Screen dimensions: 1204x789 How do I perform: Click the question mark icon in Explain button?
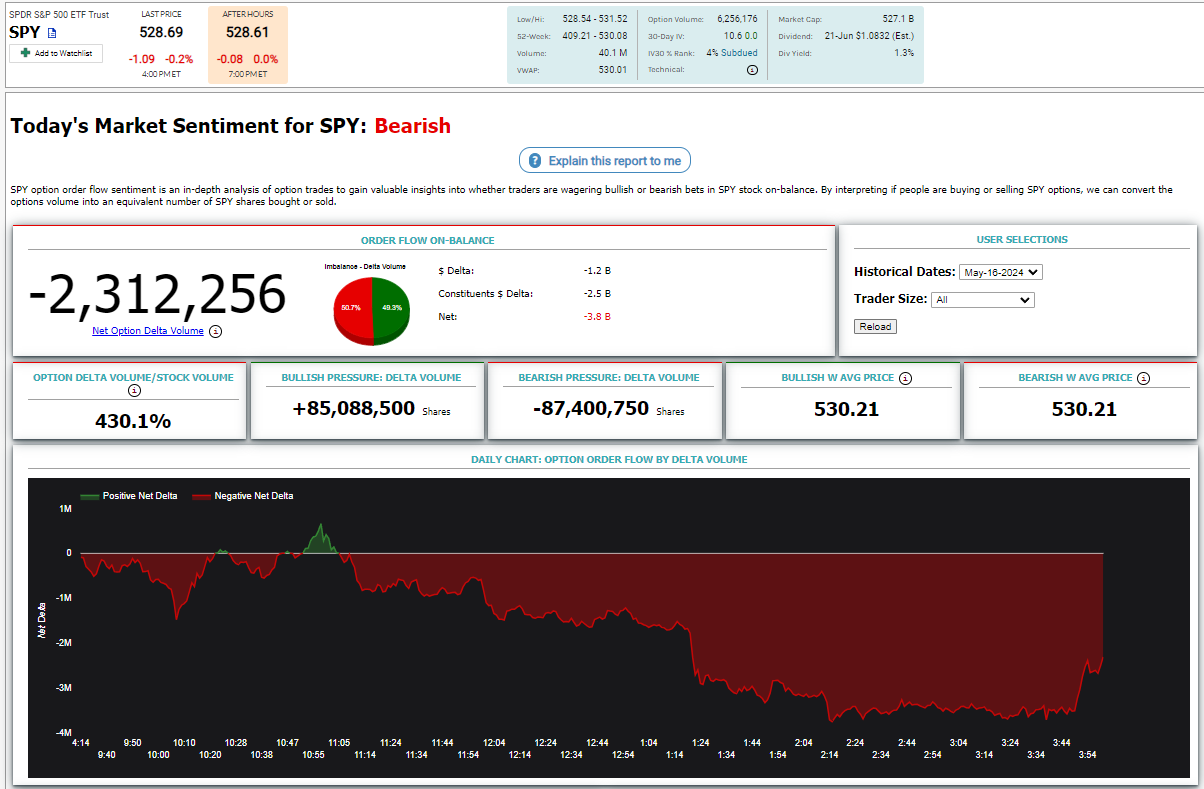pyautogui.click(x=535, y=161)
